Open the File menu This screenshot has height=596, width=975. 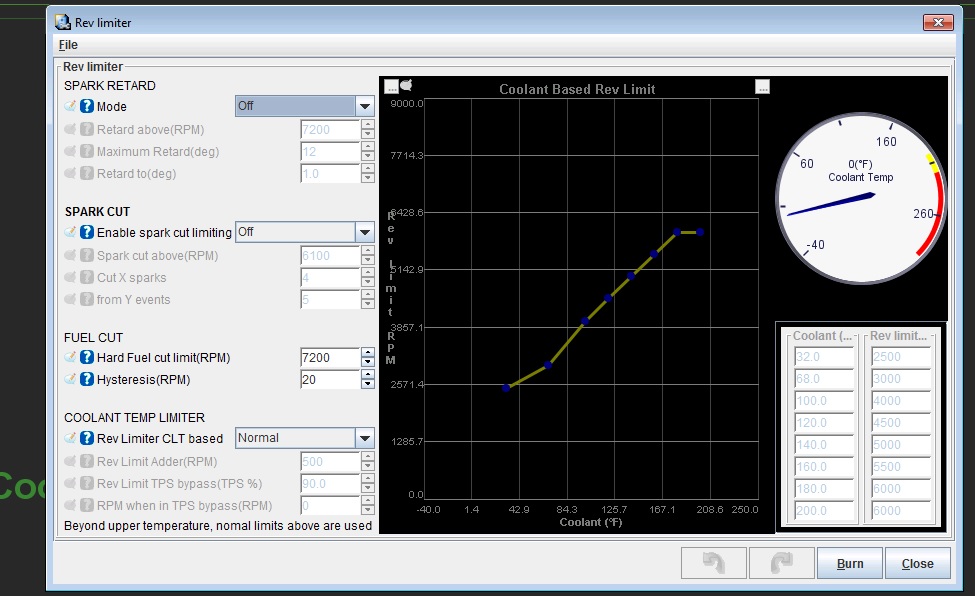[x=68, y=45]
